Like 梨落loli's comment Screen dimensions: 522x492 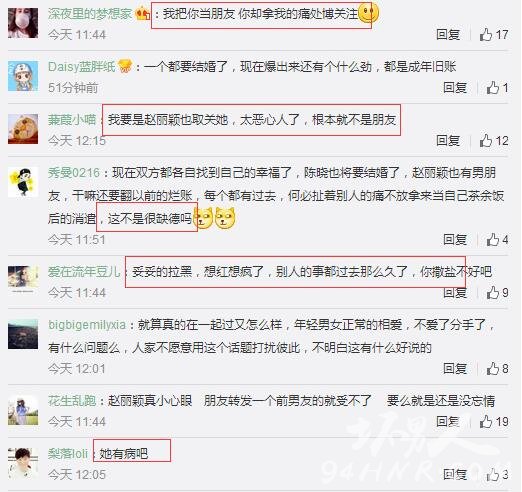pyautogui.click(x=492, y=474)
